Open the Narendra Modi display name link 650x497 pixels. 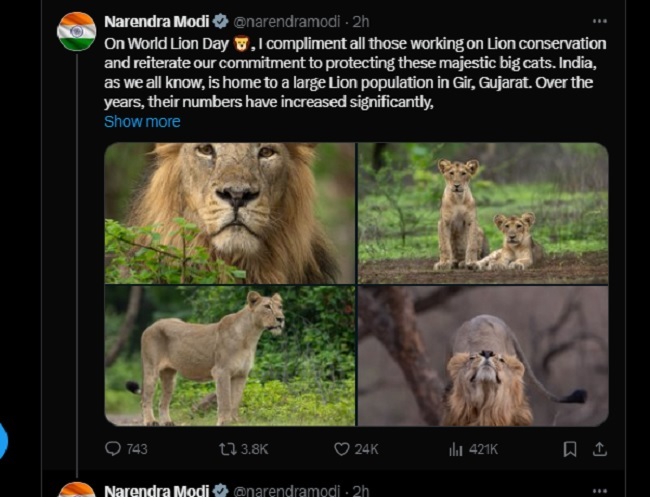[x=157, y=20]
